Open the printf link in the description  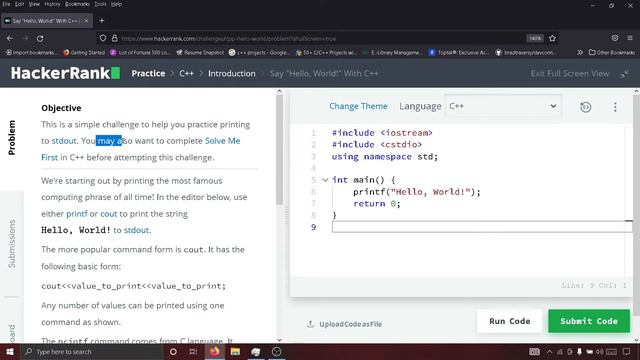pyautogui.click(x=77, y=213)
